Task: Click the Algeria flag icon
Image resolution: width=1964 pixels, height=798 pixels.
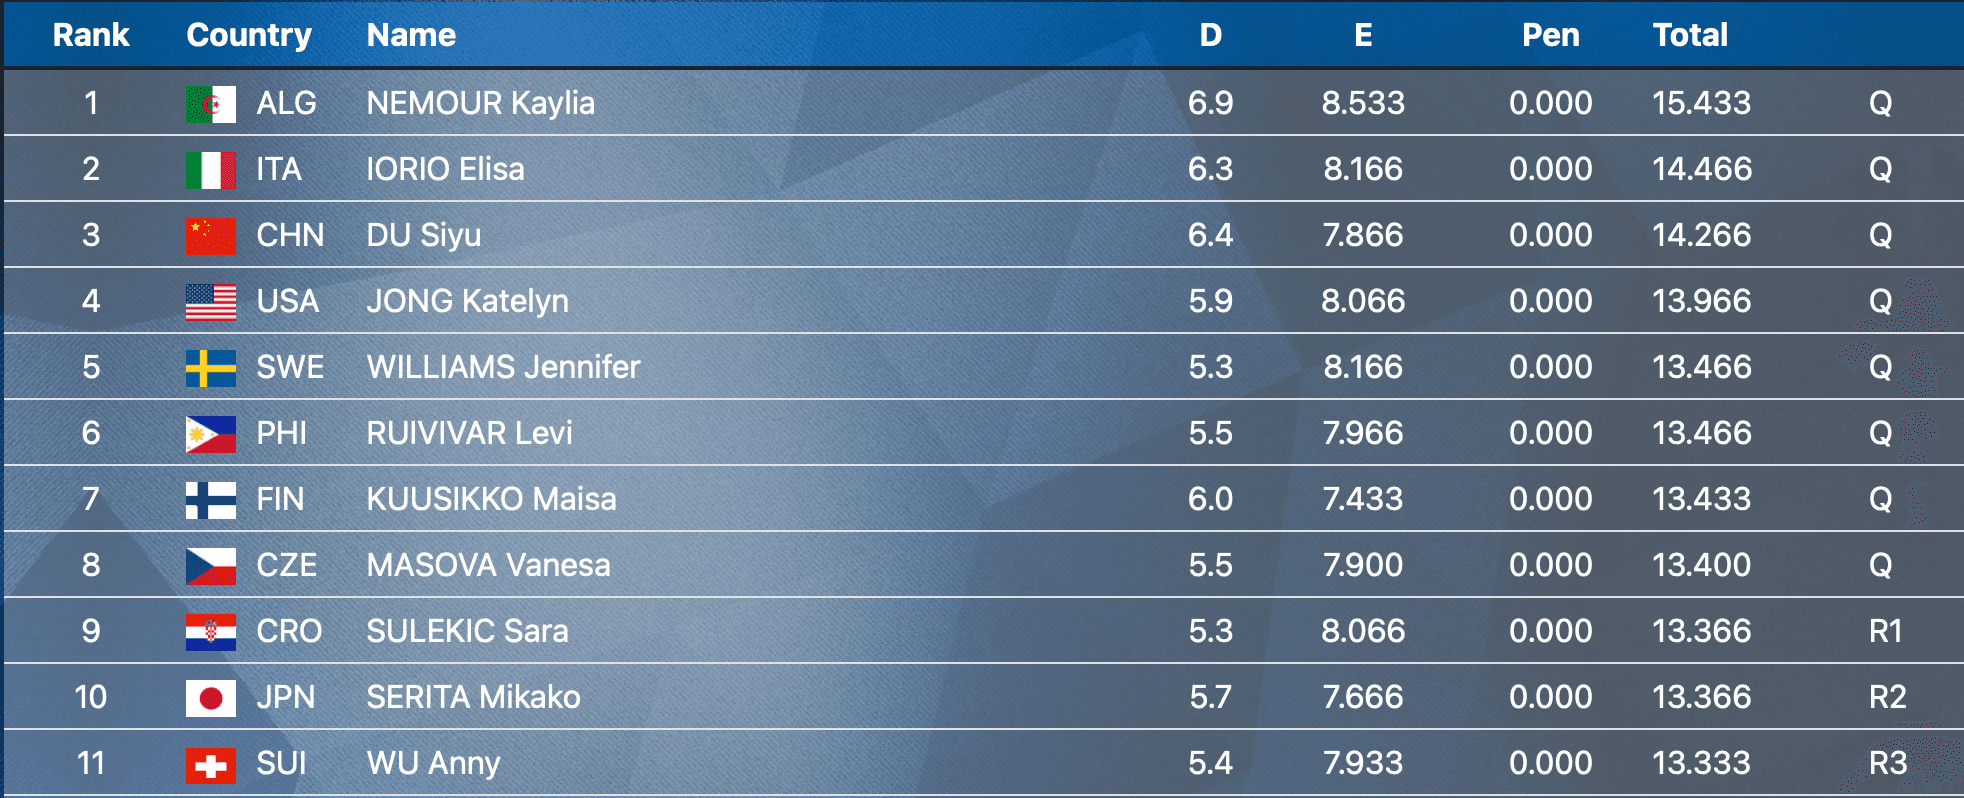Action: pos(211,104)
